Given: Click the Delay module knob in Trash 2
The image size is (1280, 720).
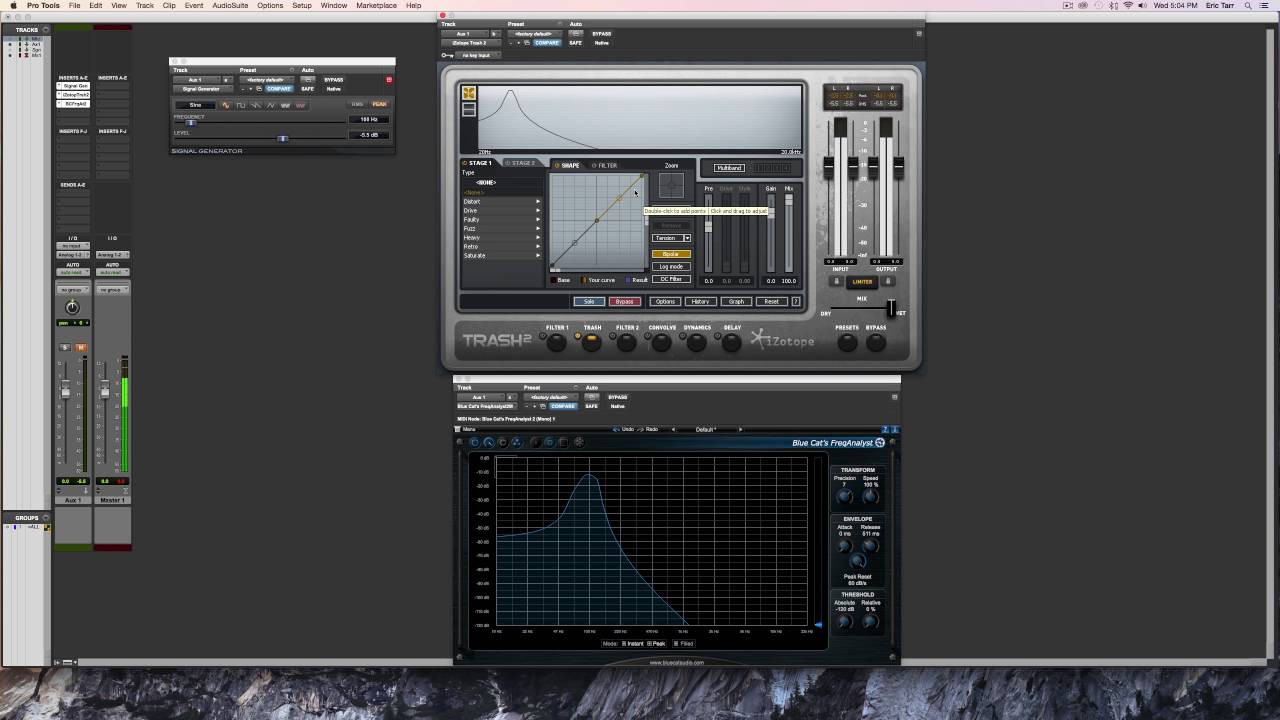Looking at the screenshot, I should 732,342.
